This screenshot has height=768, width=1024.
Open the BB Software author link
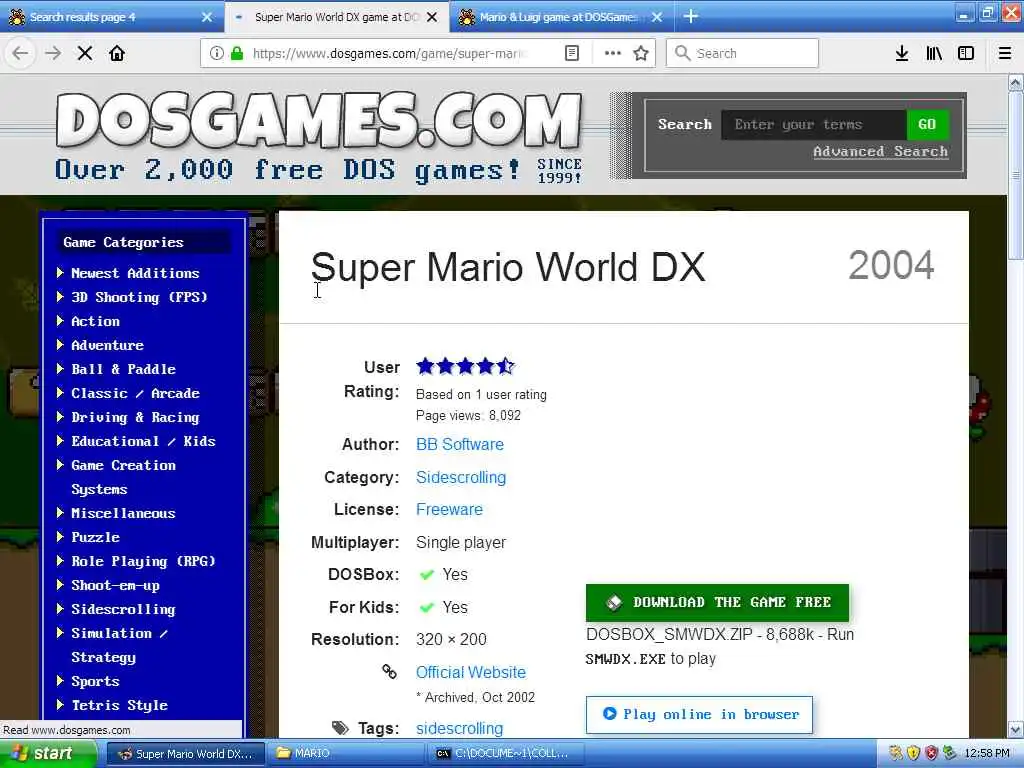460,444
